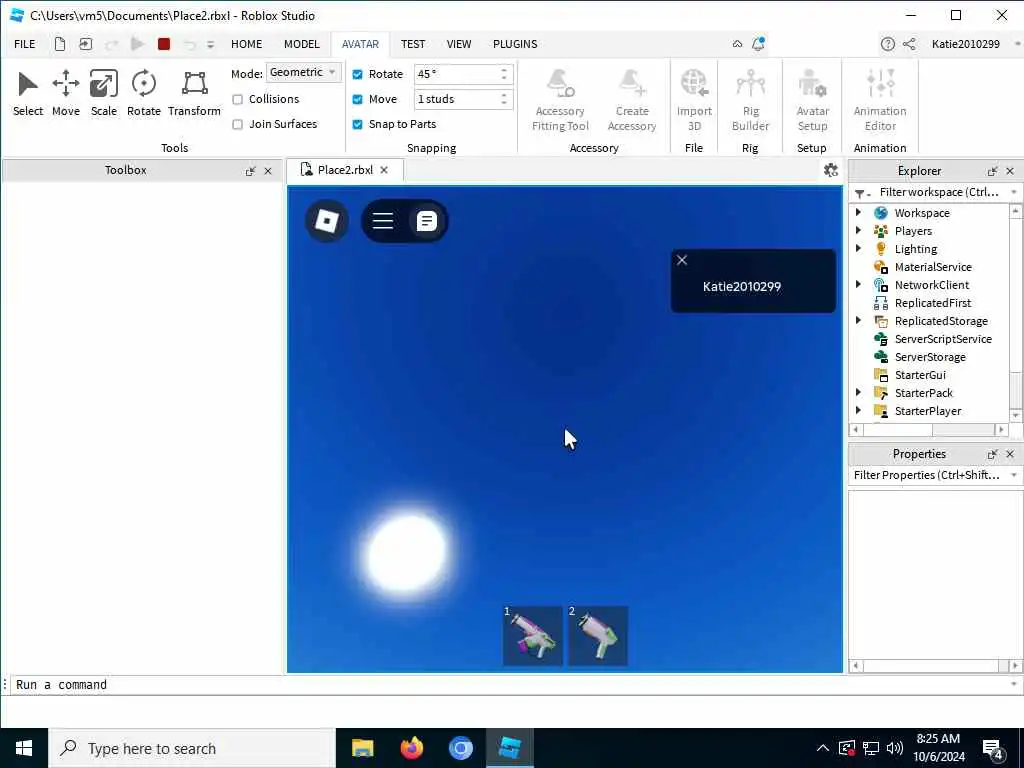Close the Place2.rbxl tab

(384, 170)
